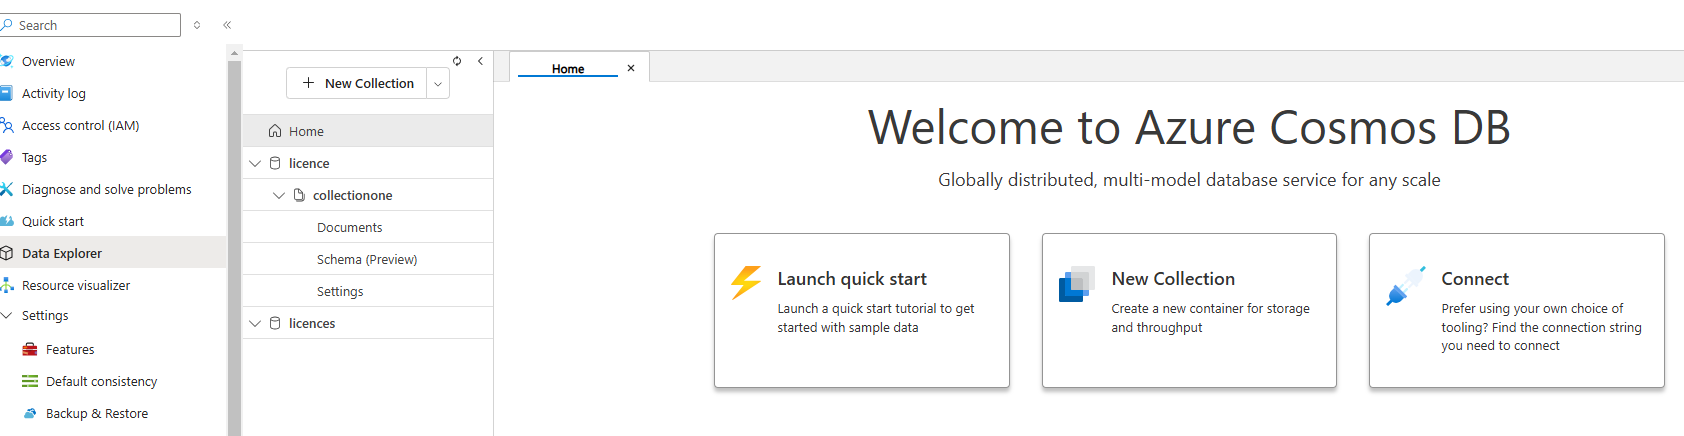Collapse the Settings section chevron

pyautogui.click(x=6, y=315)
